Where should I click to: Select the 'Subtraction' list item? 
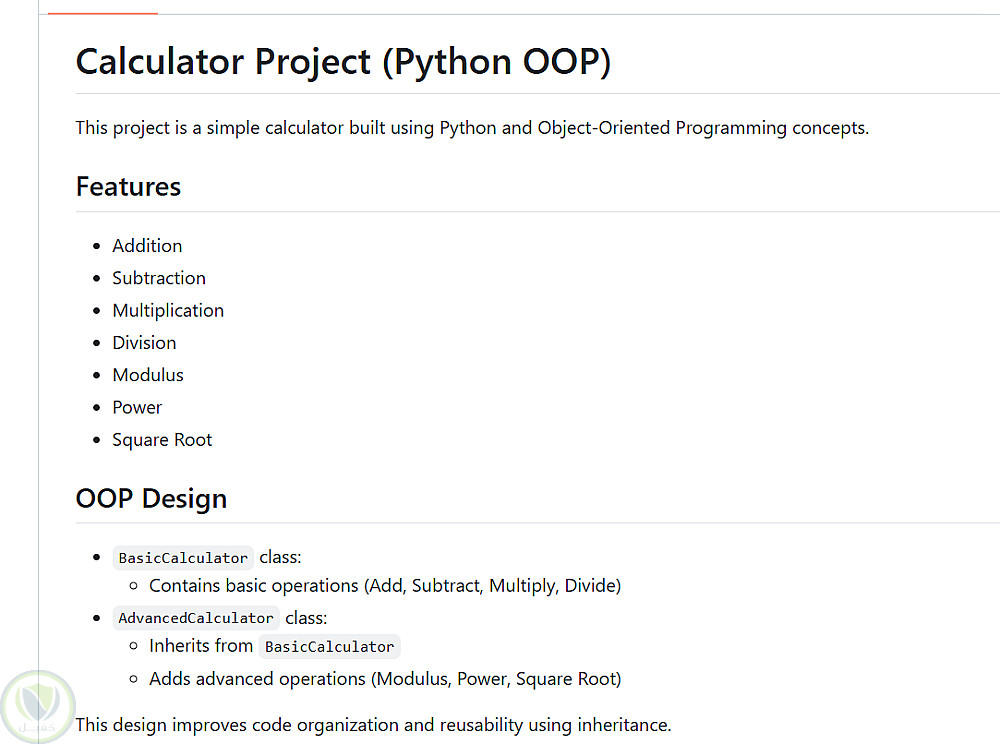tap(159, 278)
